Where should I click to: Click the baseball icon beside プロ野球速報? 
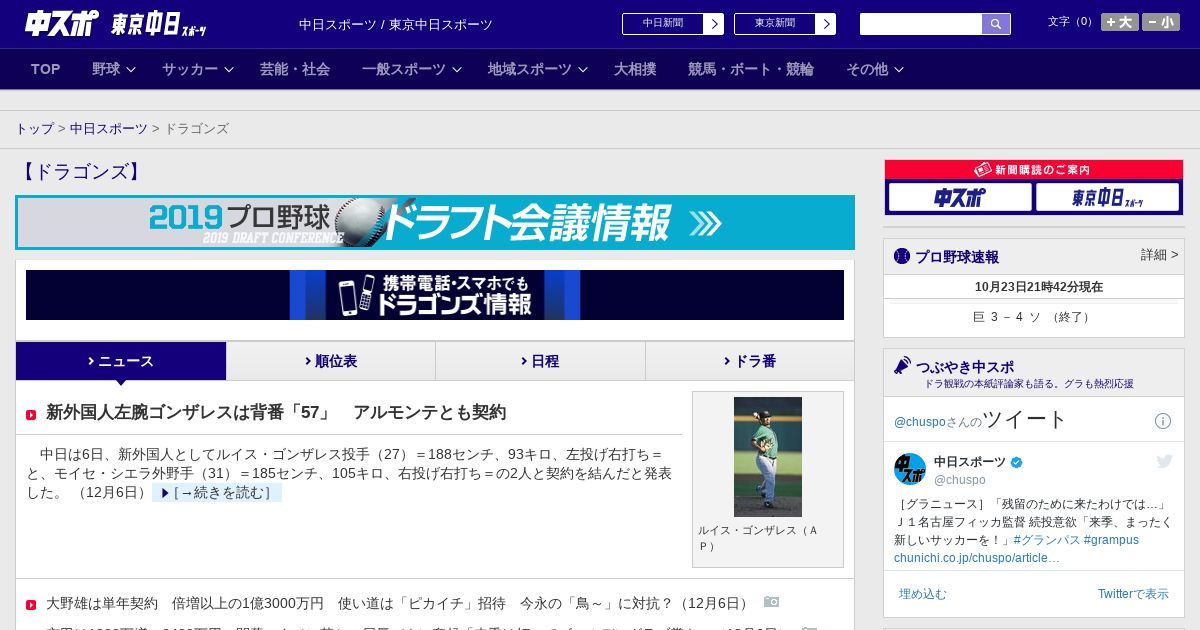[x=902, y=256]
